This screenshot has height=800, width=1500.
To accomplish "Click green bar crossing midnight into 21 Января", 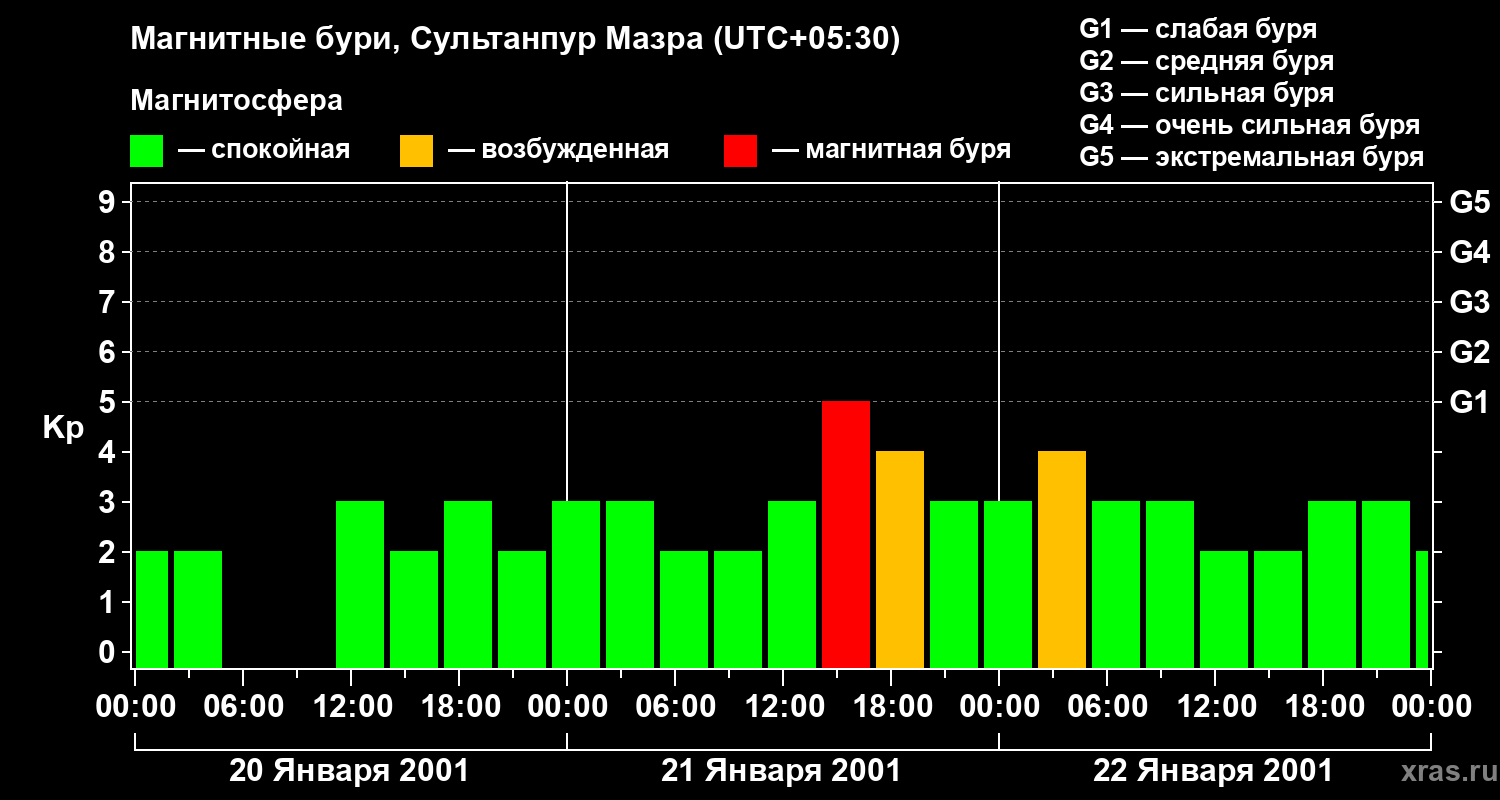I will (576, 585).
